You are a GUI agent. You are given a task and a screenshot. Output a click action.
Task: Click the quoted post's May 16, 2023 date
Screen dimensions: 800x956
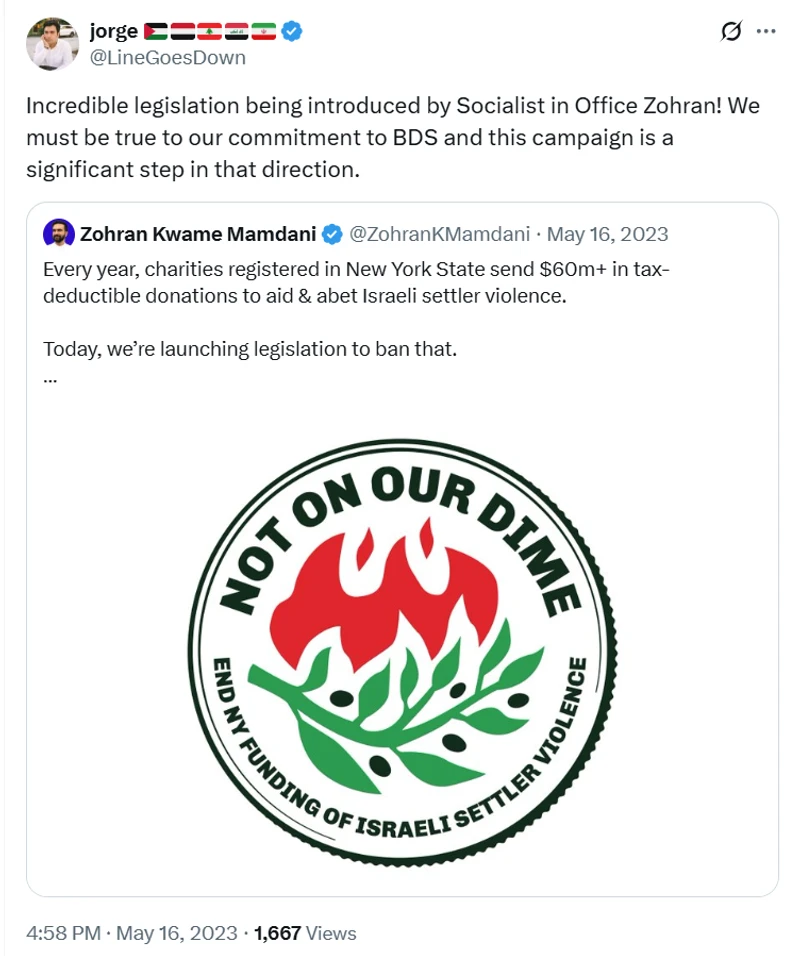(x=609, y=235)
